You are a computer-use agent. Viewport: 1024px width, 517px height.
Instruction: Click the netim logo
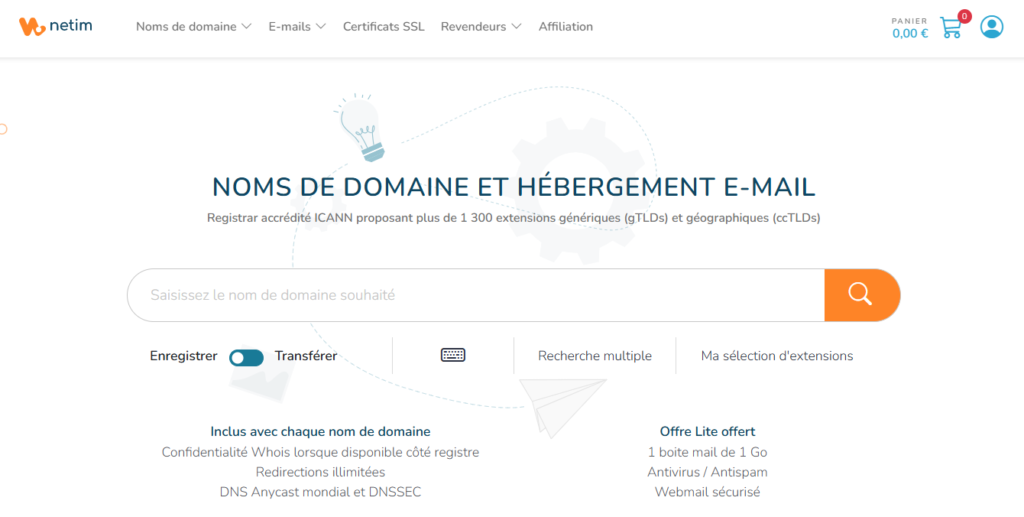(x=56, y=27)
